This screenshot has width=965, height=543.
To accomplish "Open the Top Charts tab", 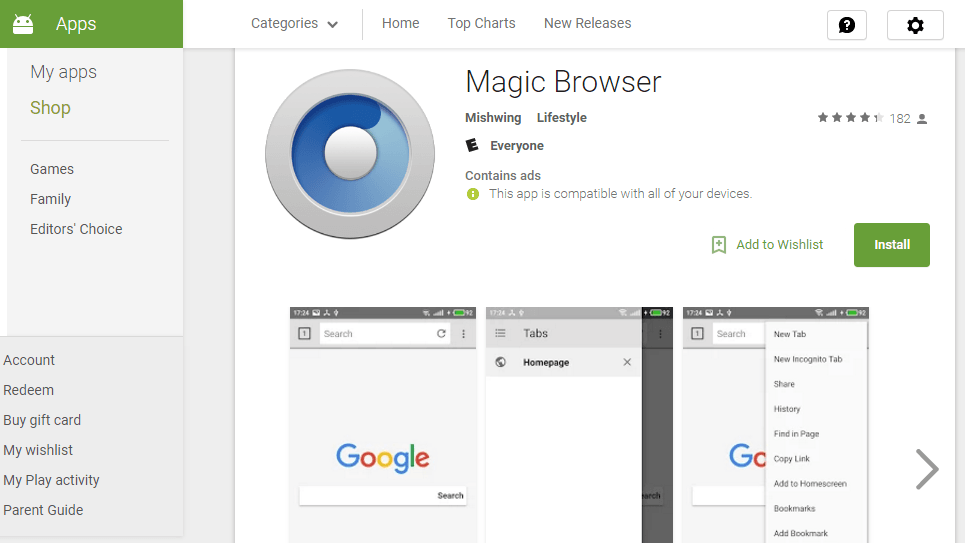I will coord(481,23).
